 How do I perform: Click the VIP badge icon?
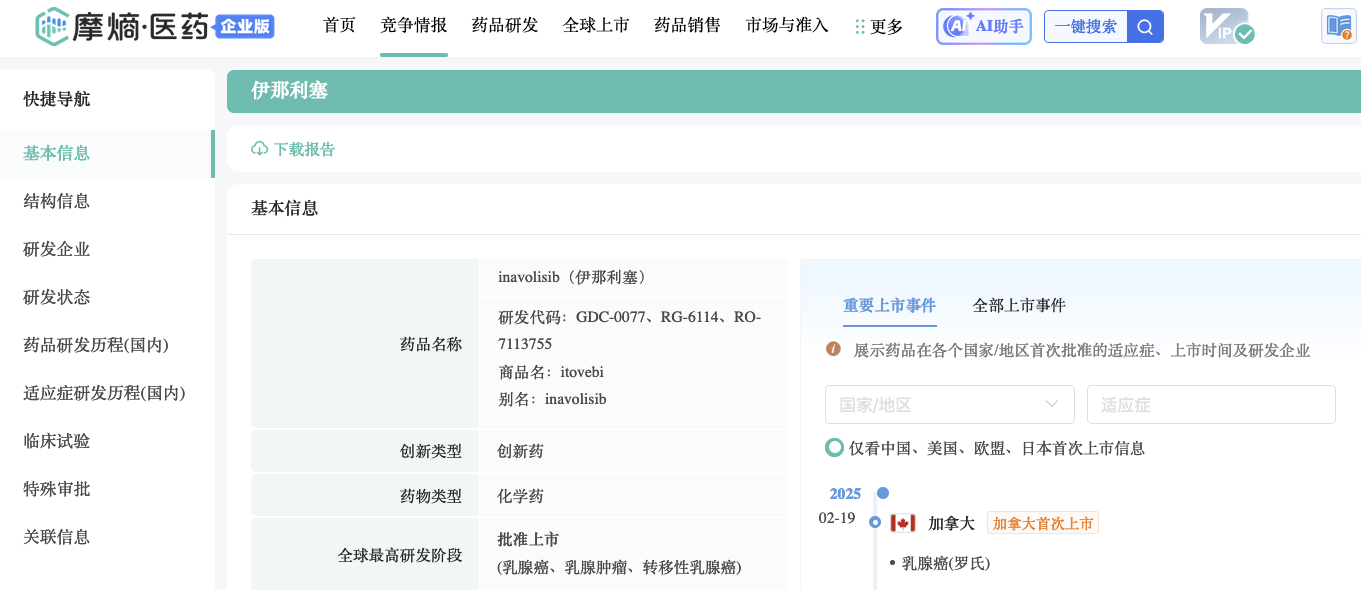tap(1226, 27)
